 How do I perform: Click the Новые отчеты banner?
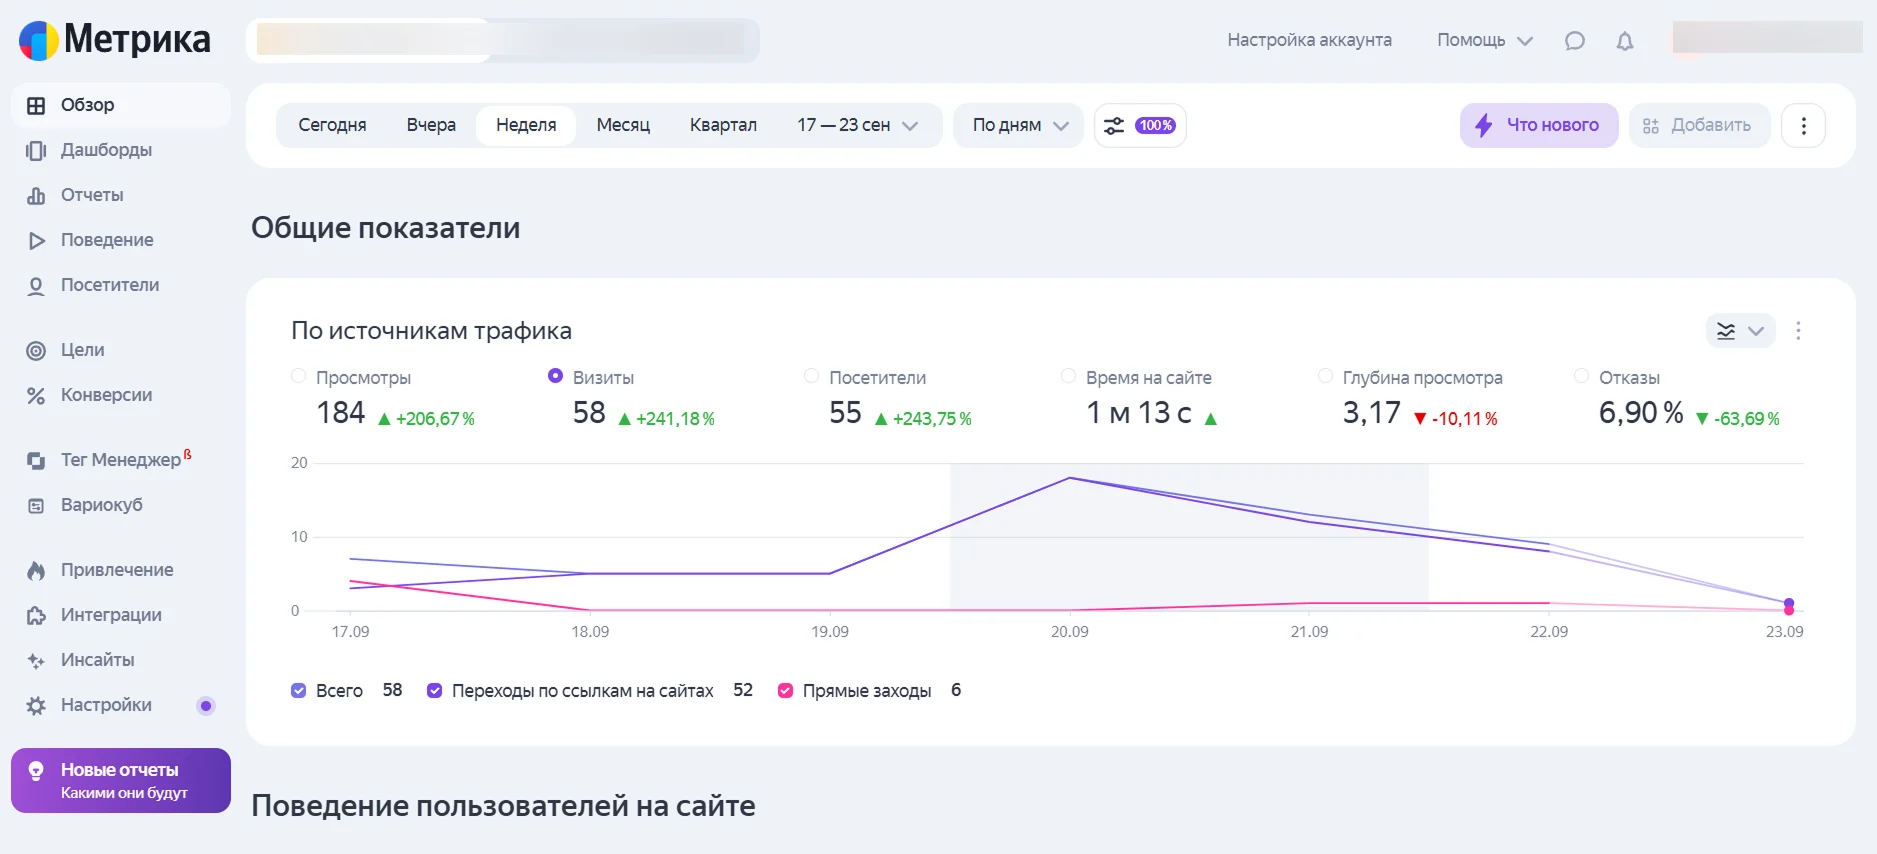[120, 780]
